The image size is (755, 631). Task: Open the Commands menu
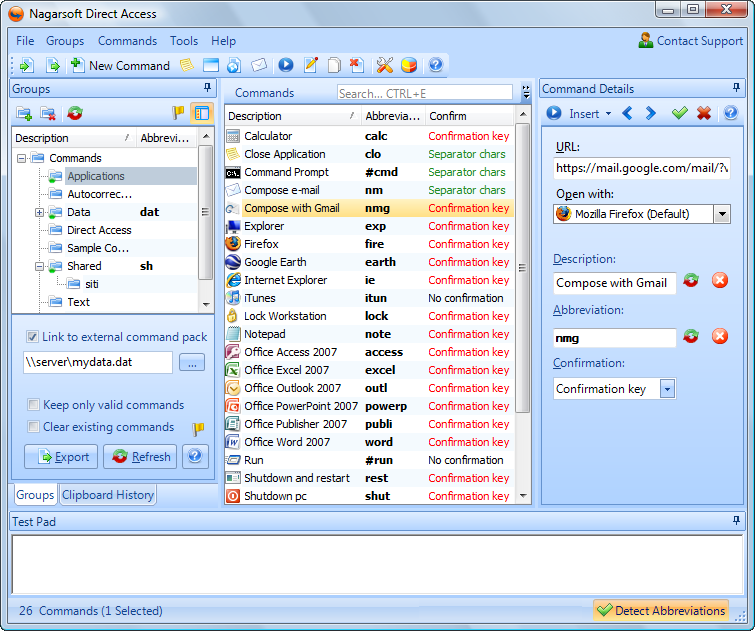tap(127, 41)
